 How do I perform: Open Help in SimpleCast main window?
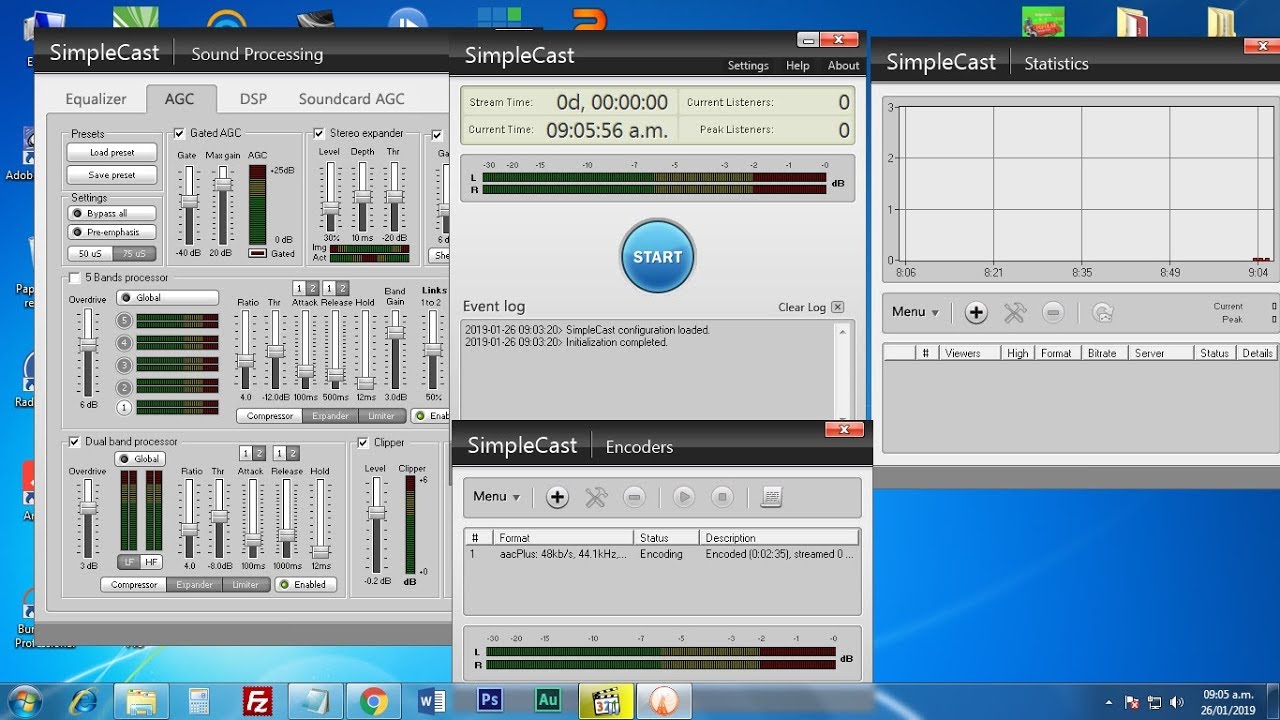click(798, 65)
